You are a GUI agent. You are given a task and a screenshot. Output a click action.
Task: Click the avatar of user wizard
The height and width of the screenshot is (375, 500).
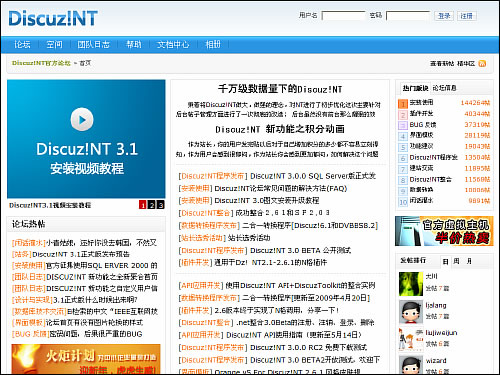tap(411, 365)
